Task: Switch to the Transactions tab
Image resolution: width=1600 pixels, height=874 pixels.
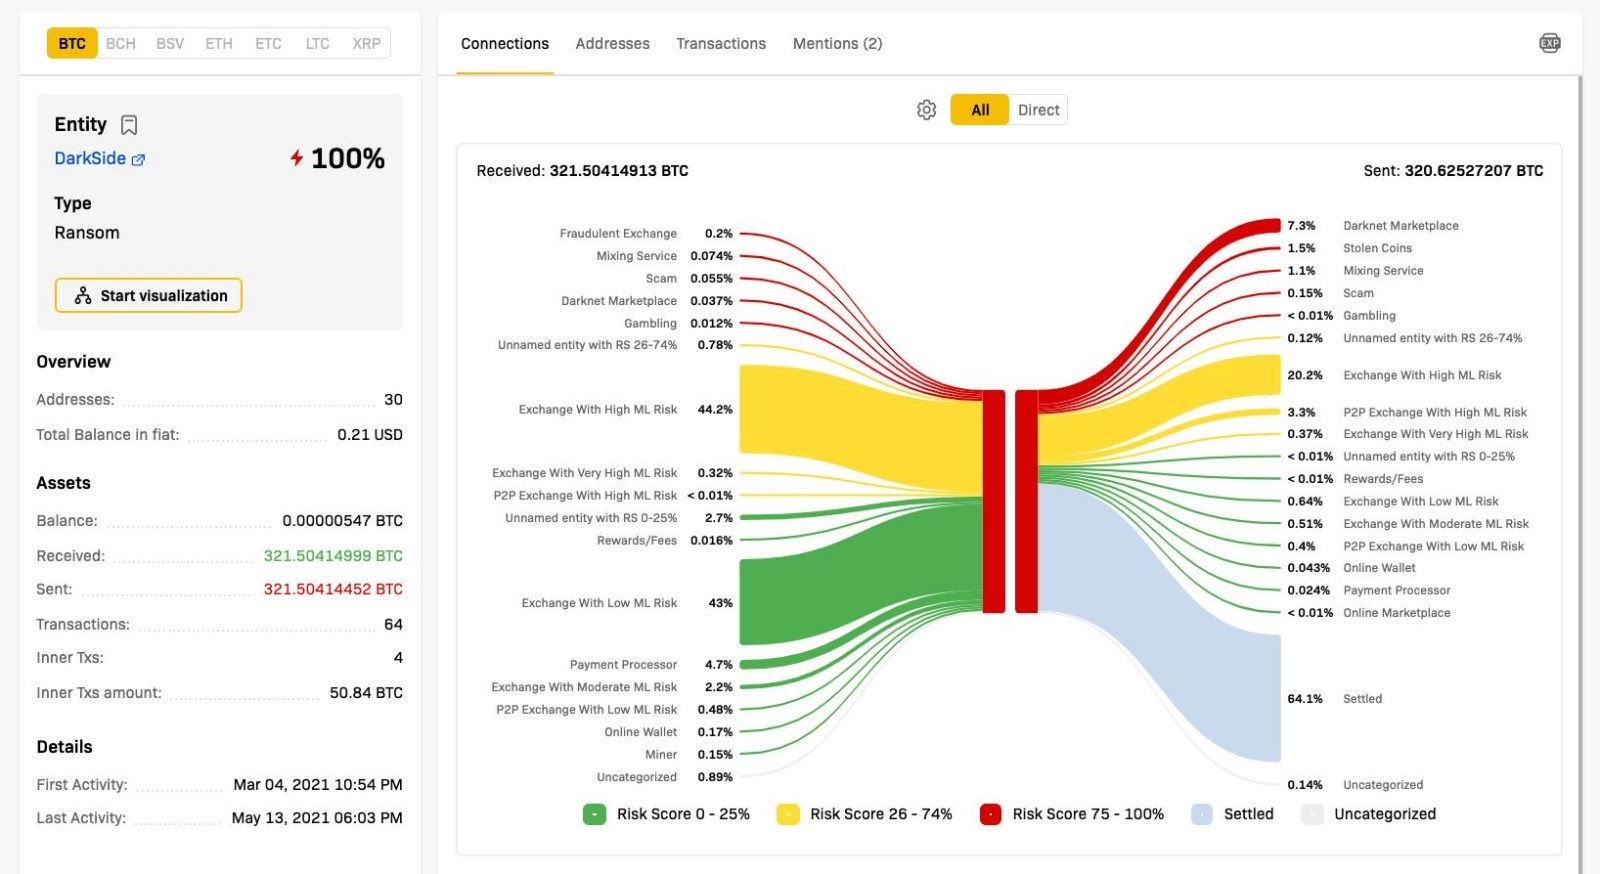Action: [720, 44]
